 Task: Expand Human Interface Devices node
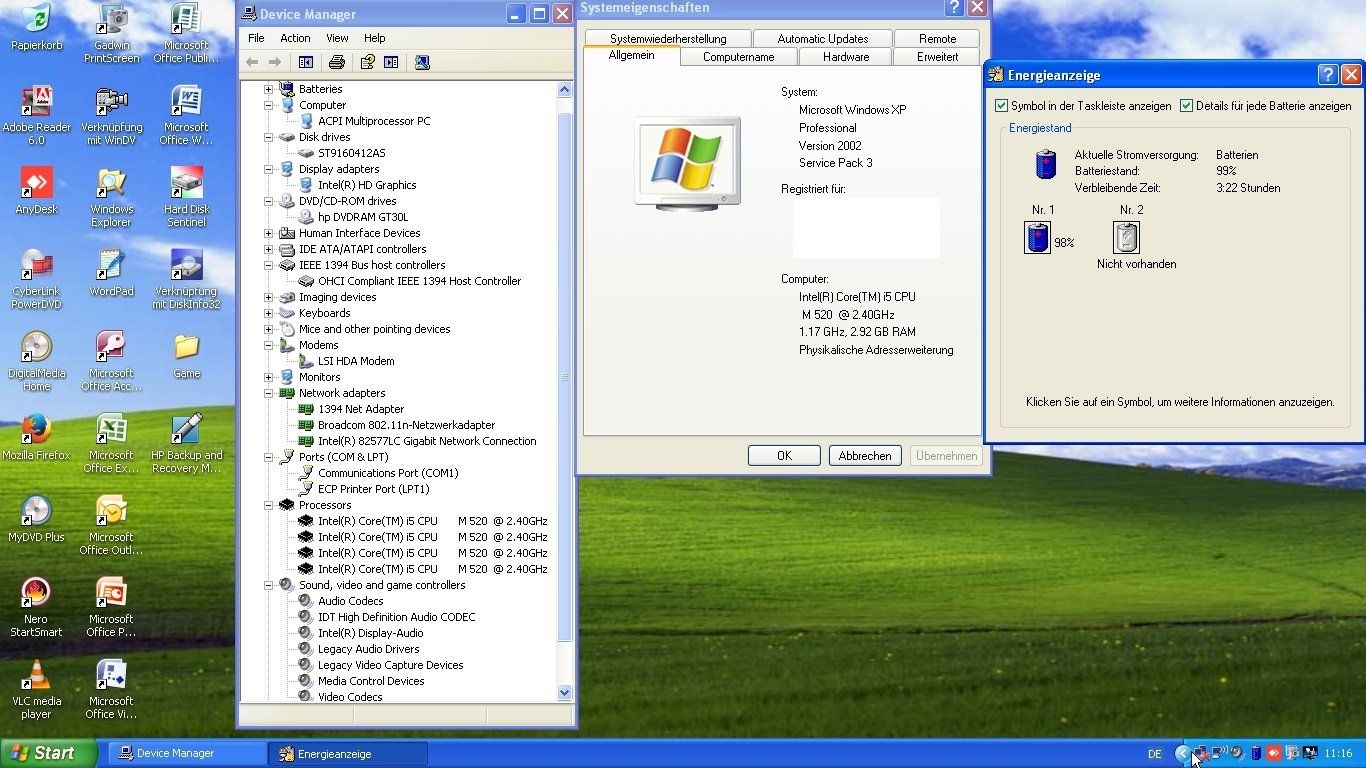[x=268, y=233]
